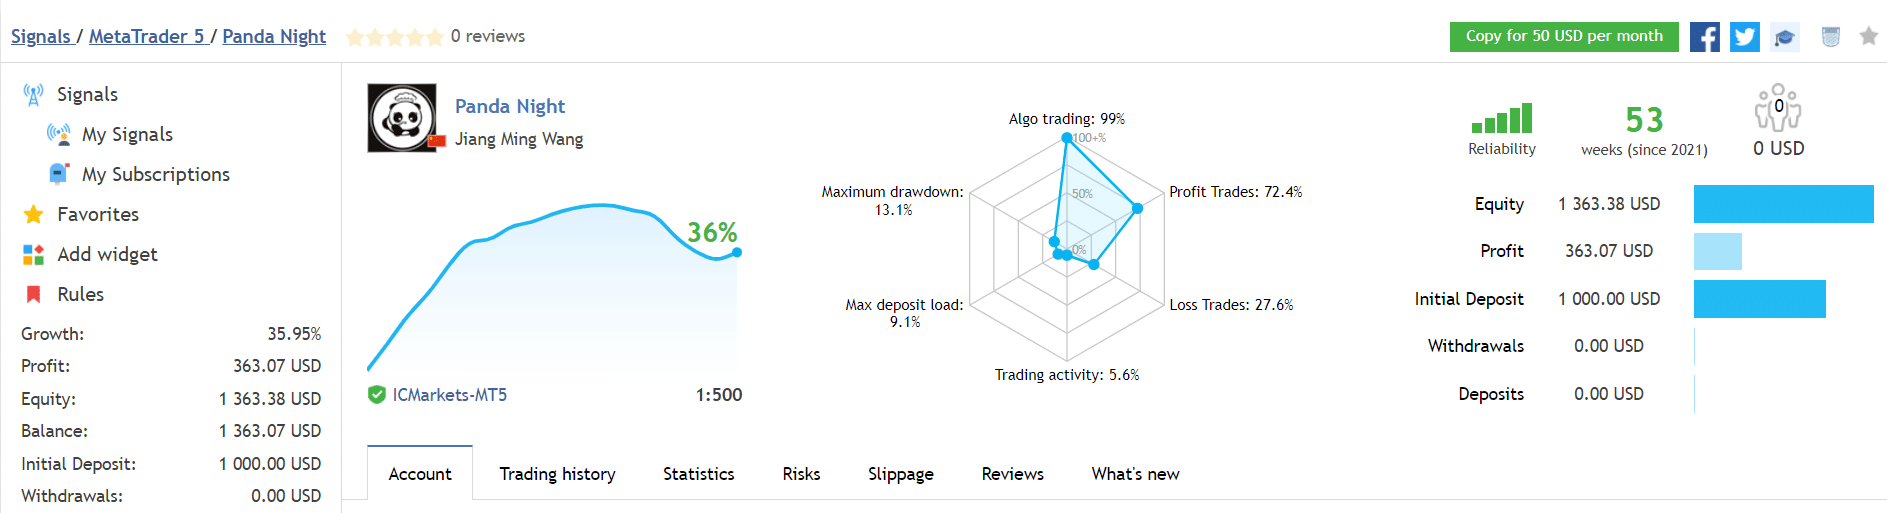Click the Signals antenna icon in sidebar

coord(33,95)
